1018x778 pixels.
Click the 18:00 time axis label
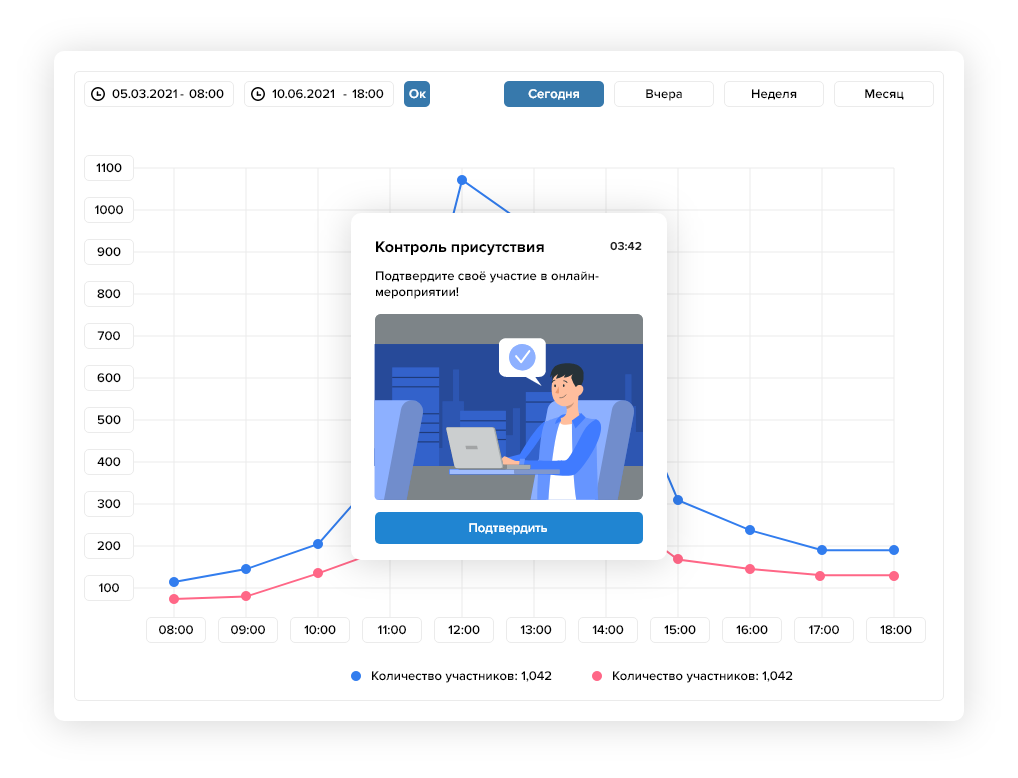coord(895,630)
